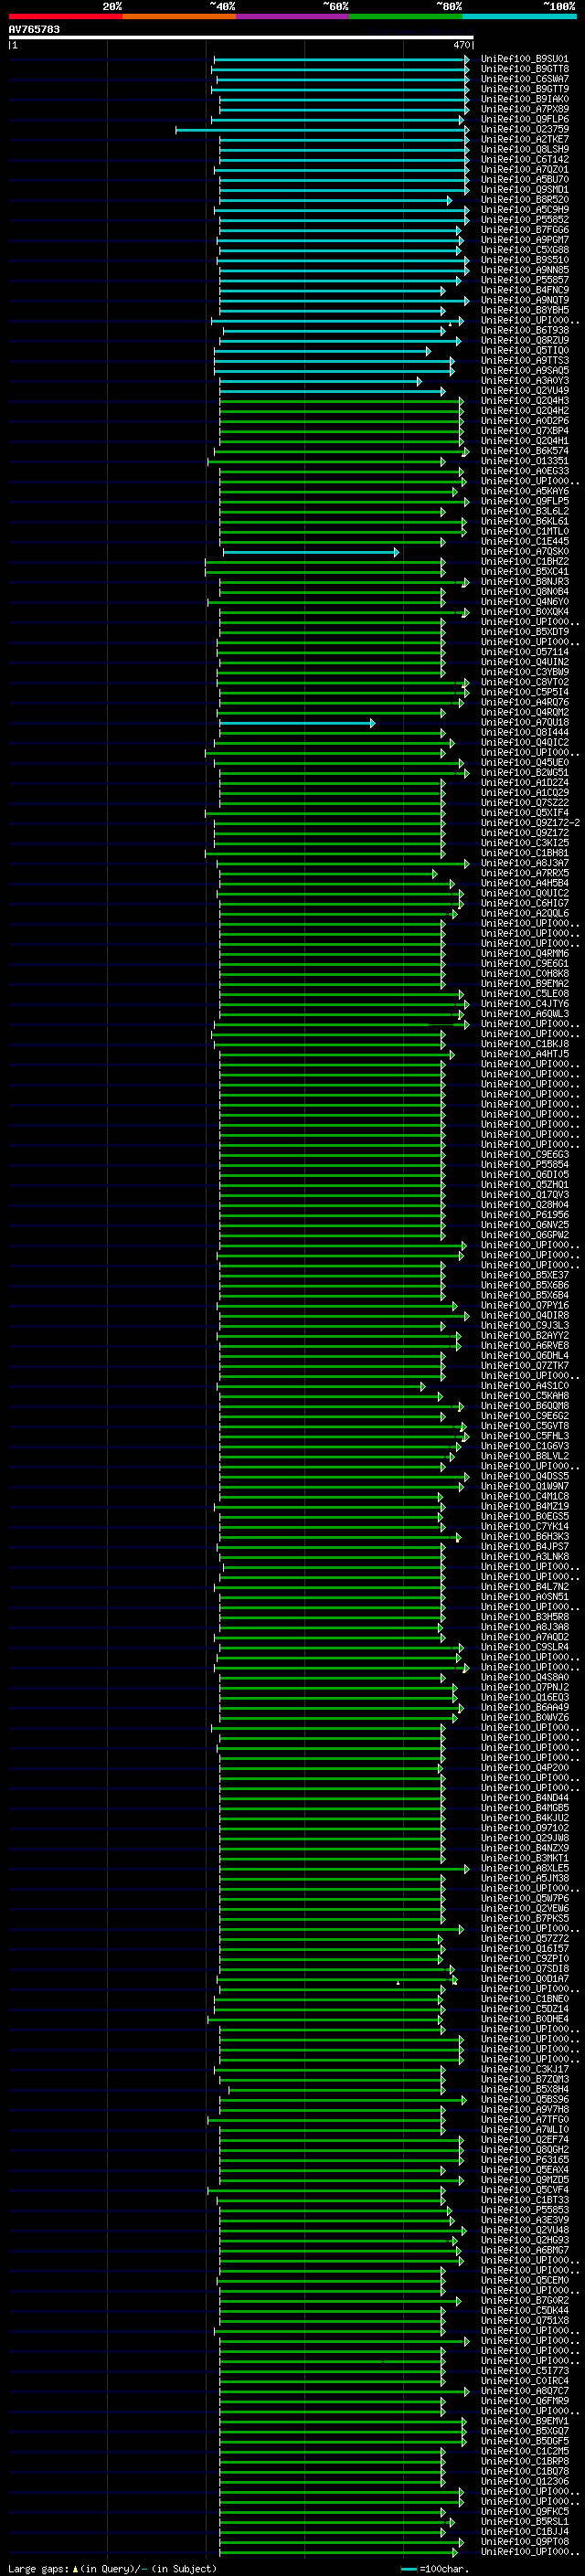This screenshot has width=585, height=2576.
Task: Select the UniRef100_B7FGG6 label
Action: (524, 230)
